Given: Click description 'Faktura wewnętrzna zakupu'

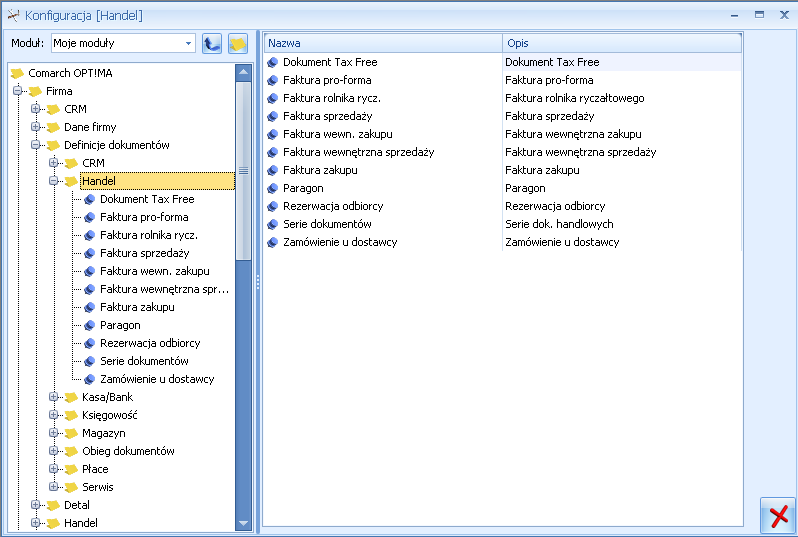Looking at the screenshot, I should [573, 134].
